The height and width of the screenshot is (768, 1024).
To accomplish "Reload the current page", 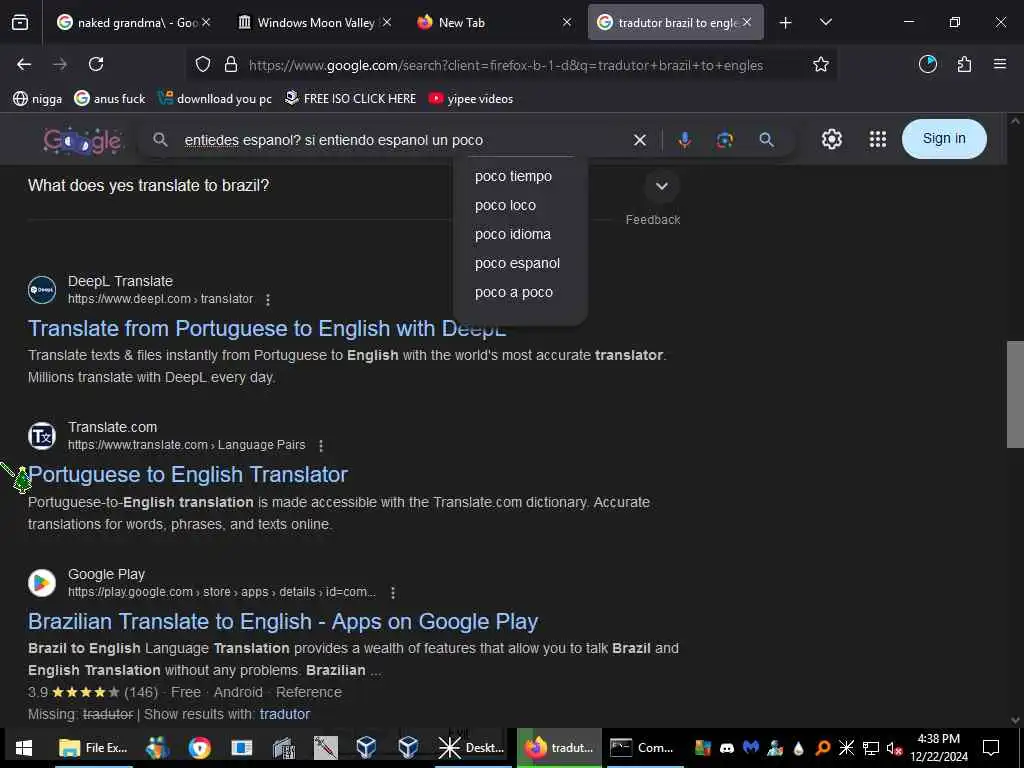I will (96, 64).
